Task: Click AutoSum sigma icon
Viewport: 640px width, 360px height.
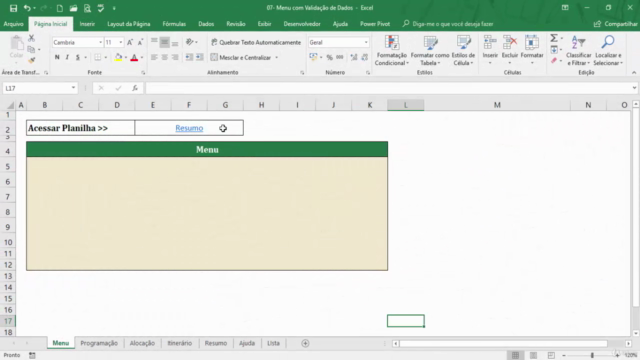Action: coord(554,38)
